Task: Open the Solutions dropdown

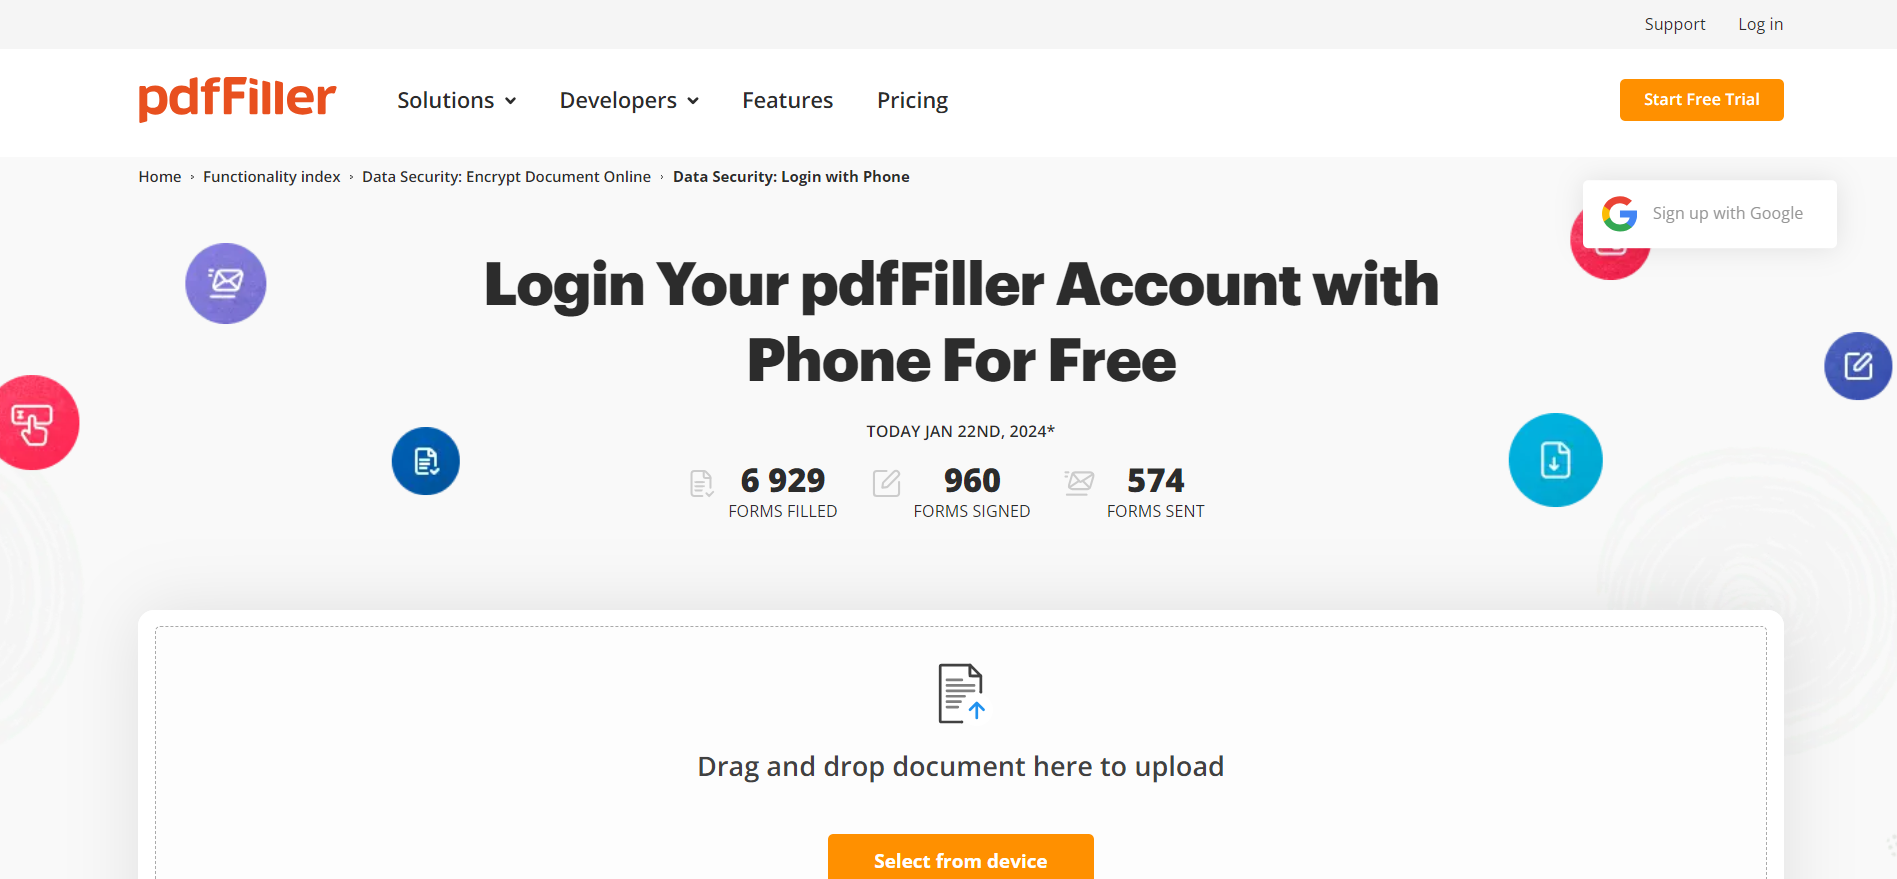Action: [447, 100]
